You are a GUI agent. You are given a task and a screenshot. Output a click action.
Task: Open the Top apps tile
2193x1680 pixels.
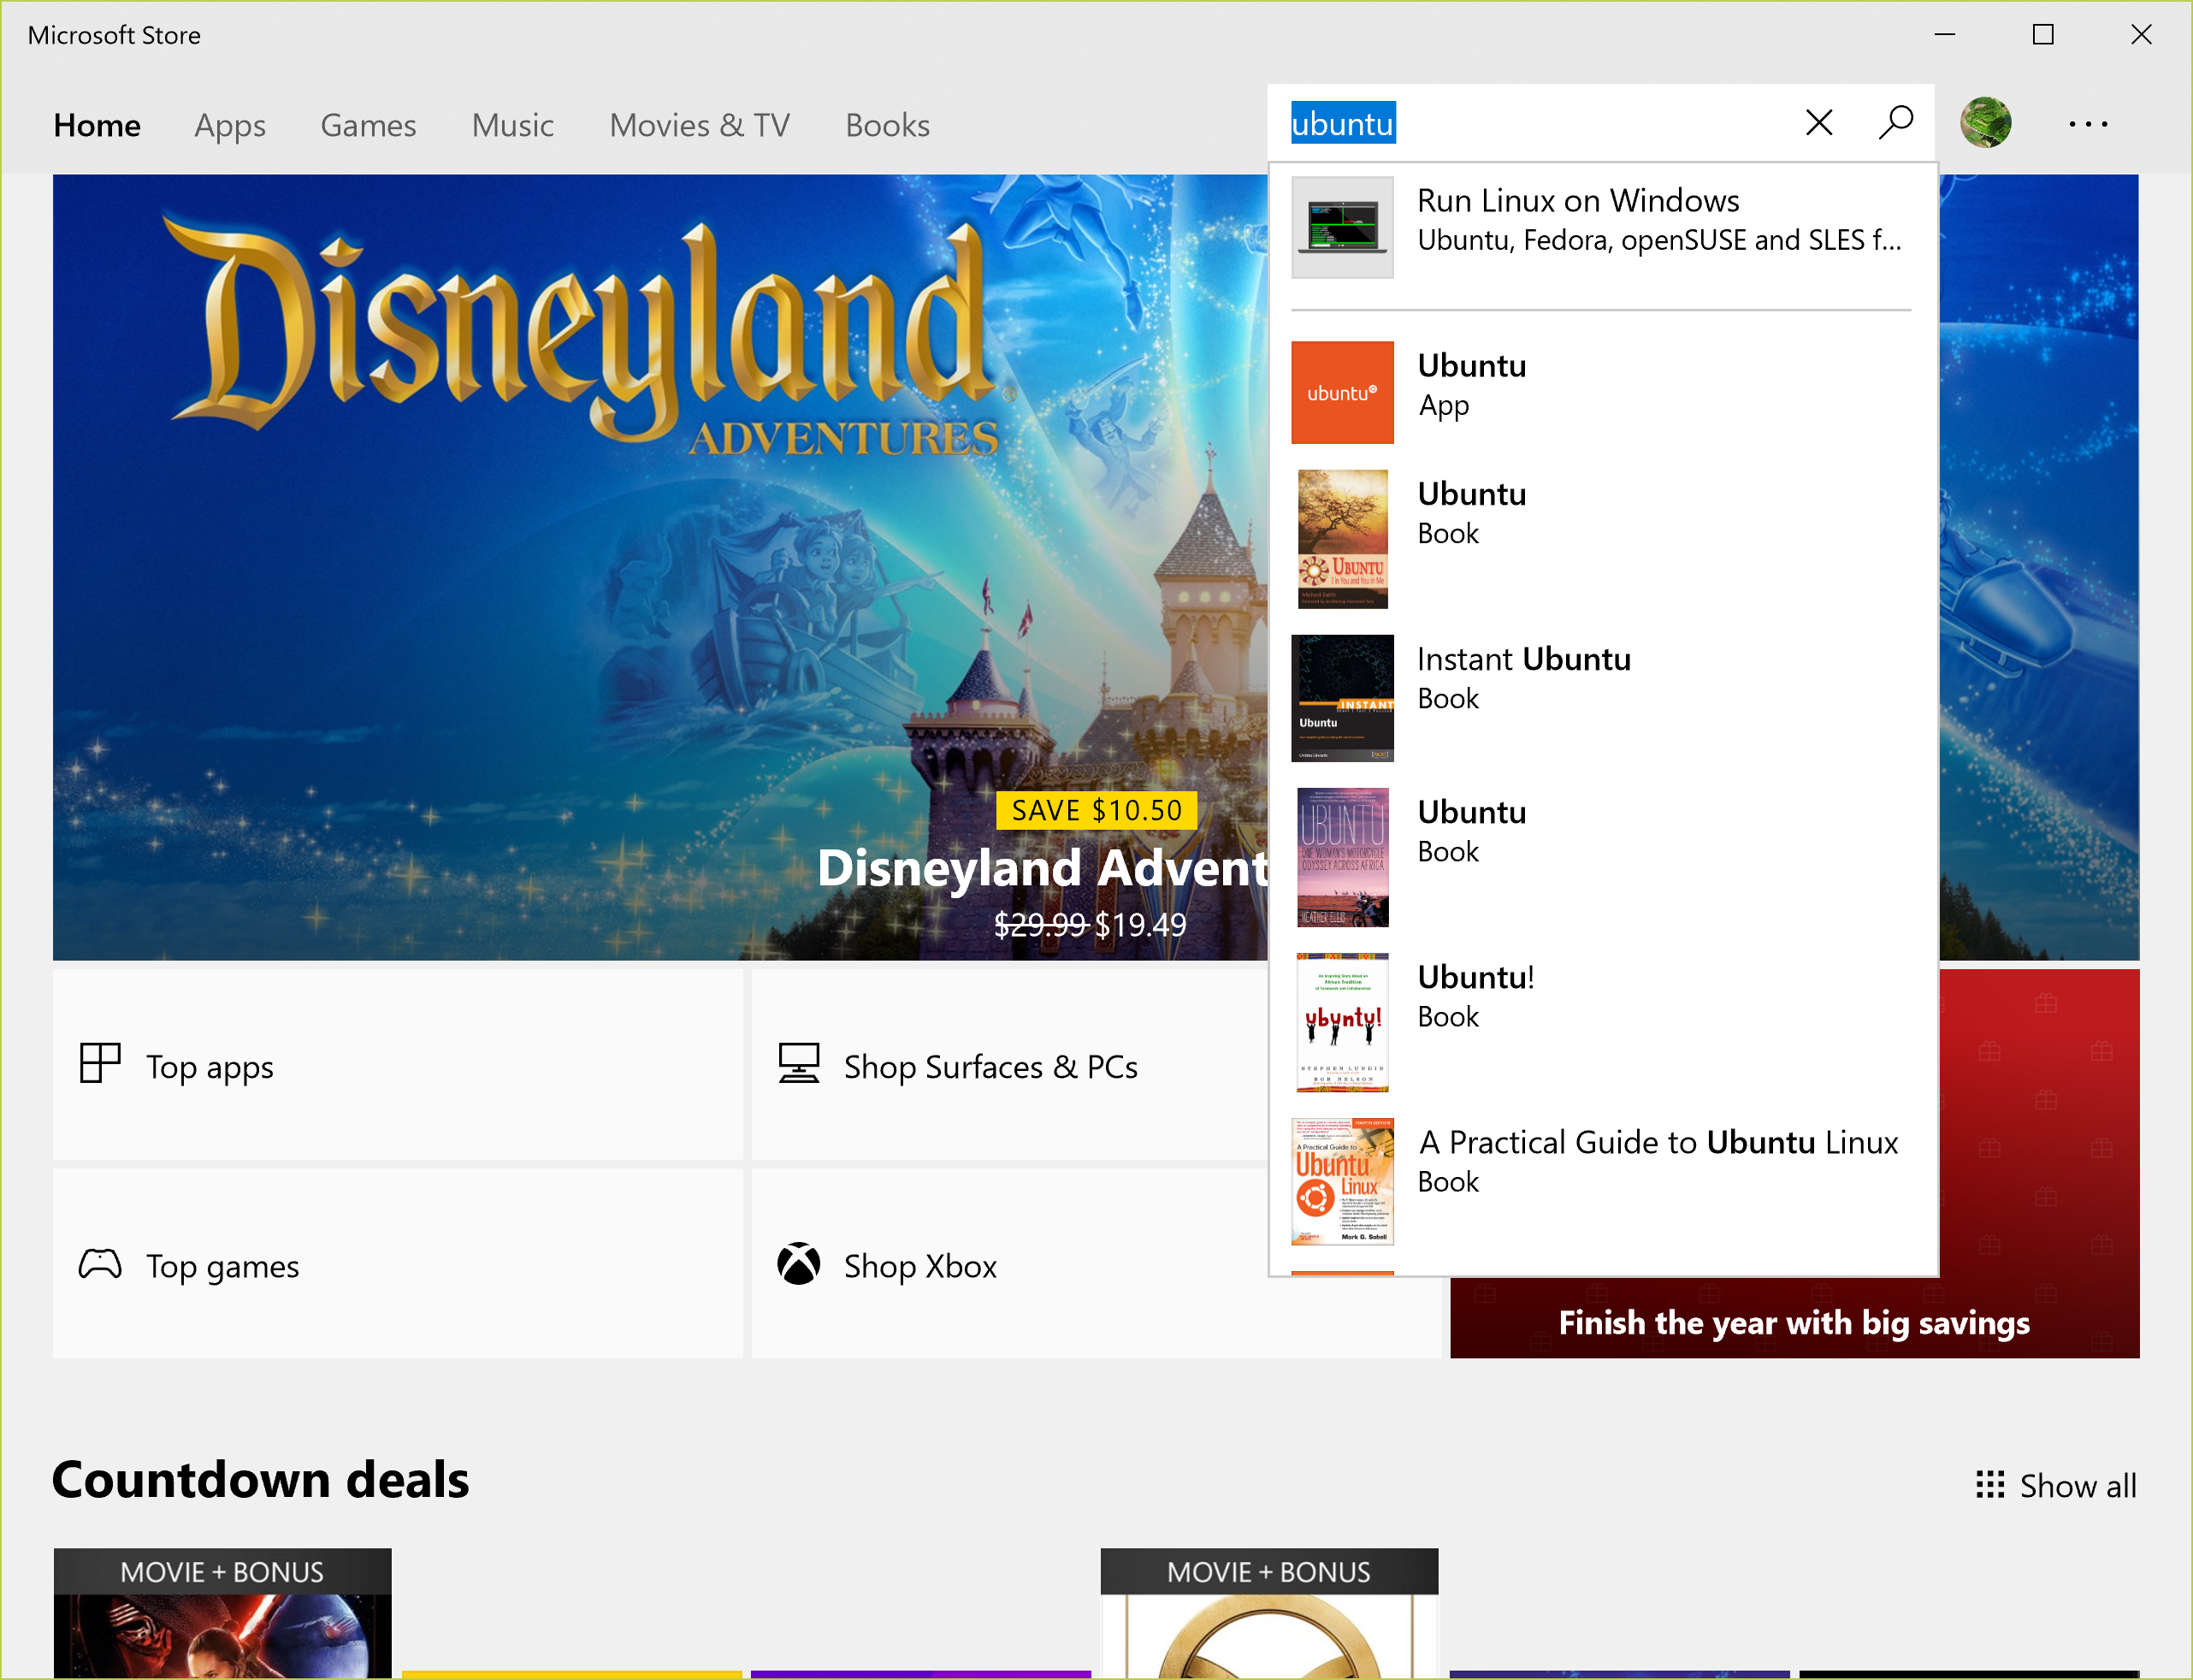coord(398,1064)
